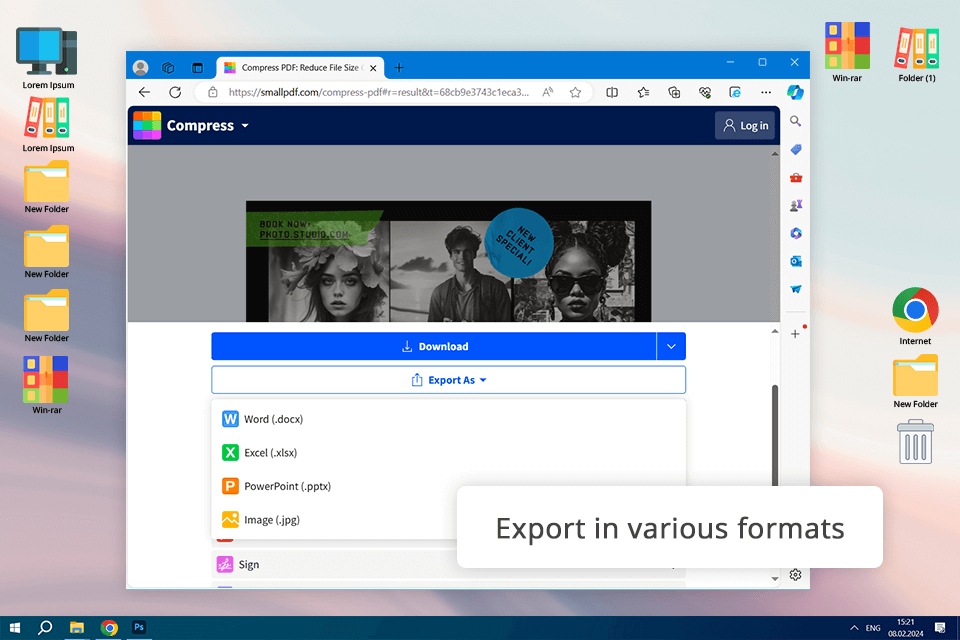Screen dimensions: 960x640
Task: Open sidebar Drop paper plane icon
Action: 795,289
